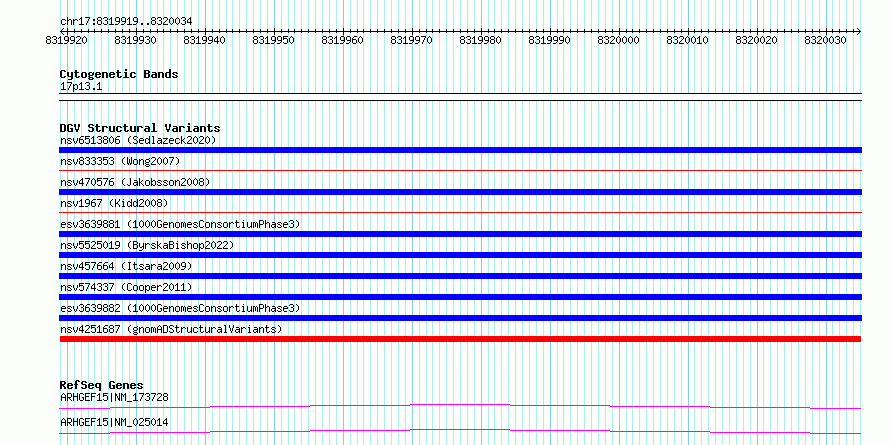
Task: Open variant nsv6513806 (Sedlazeck2020) label
Action: (x=138, y=140)
